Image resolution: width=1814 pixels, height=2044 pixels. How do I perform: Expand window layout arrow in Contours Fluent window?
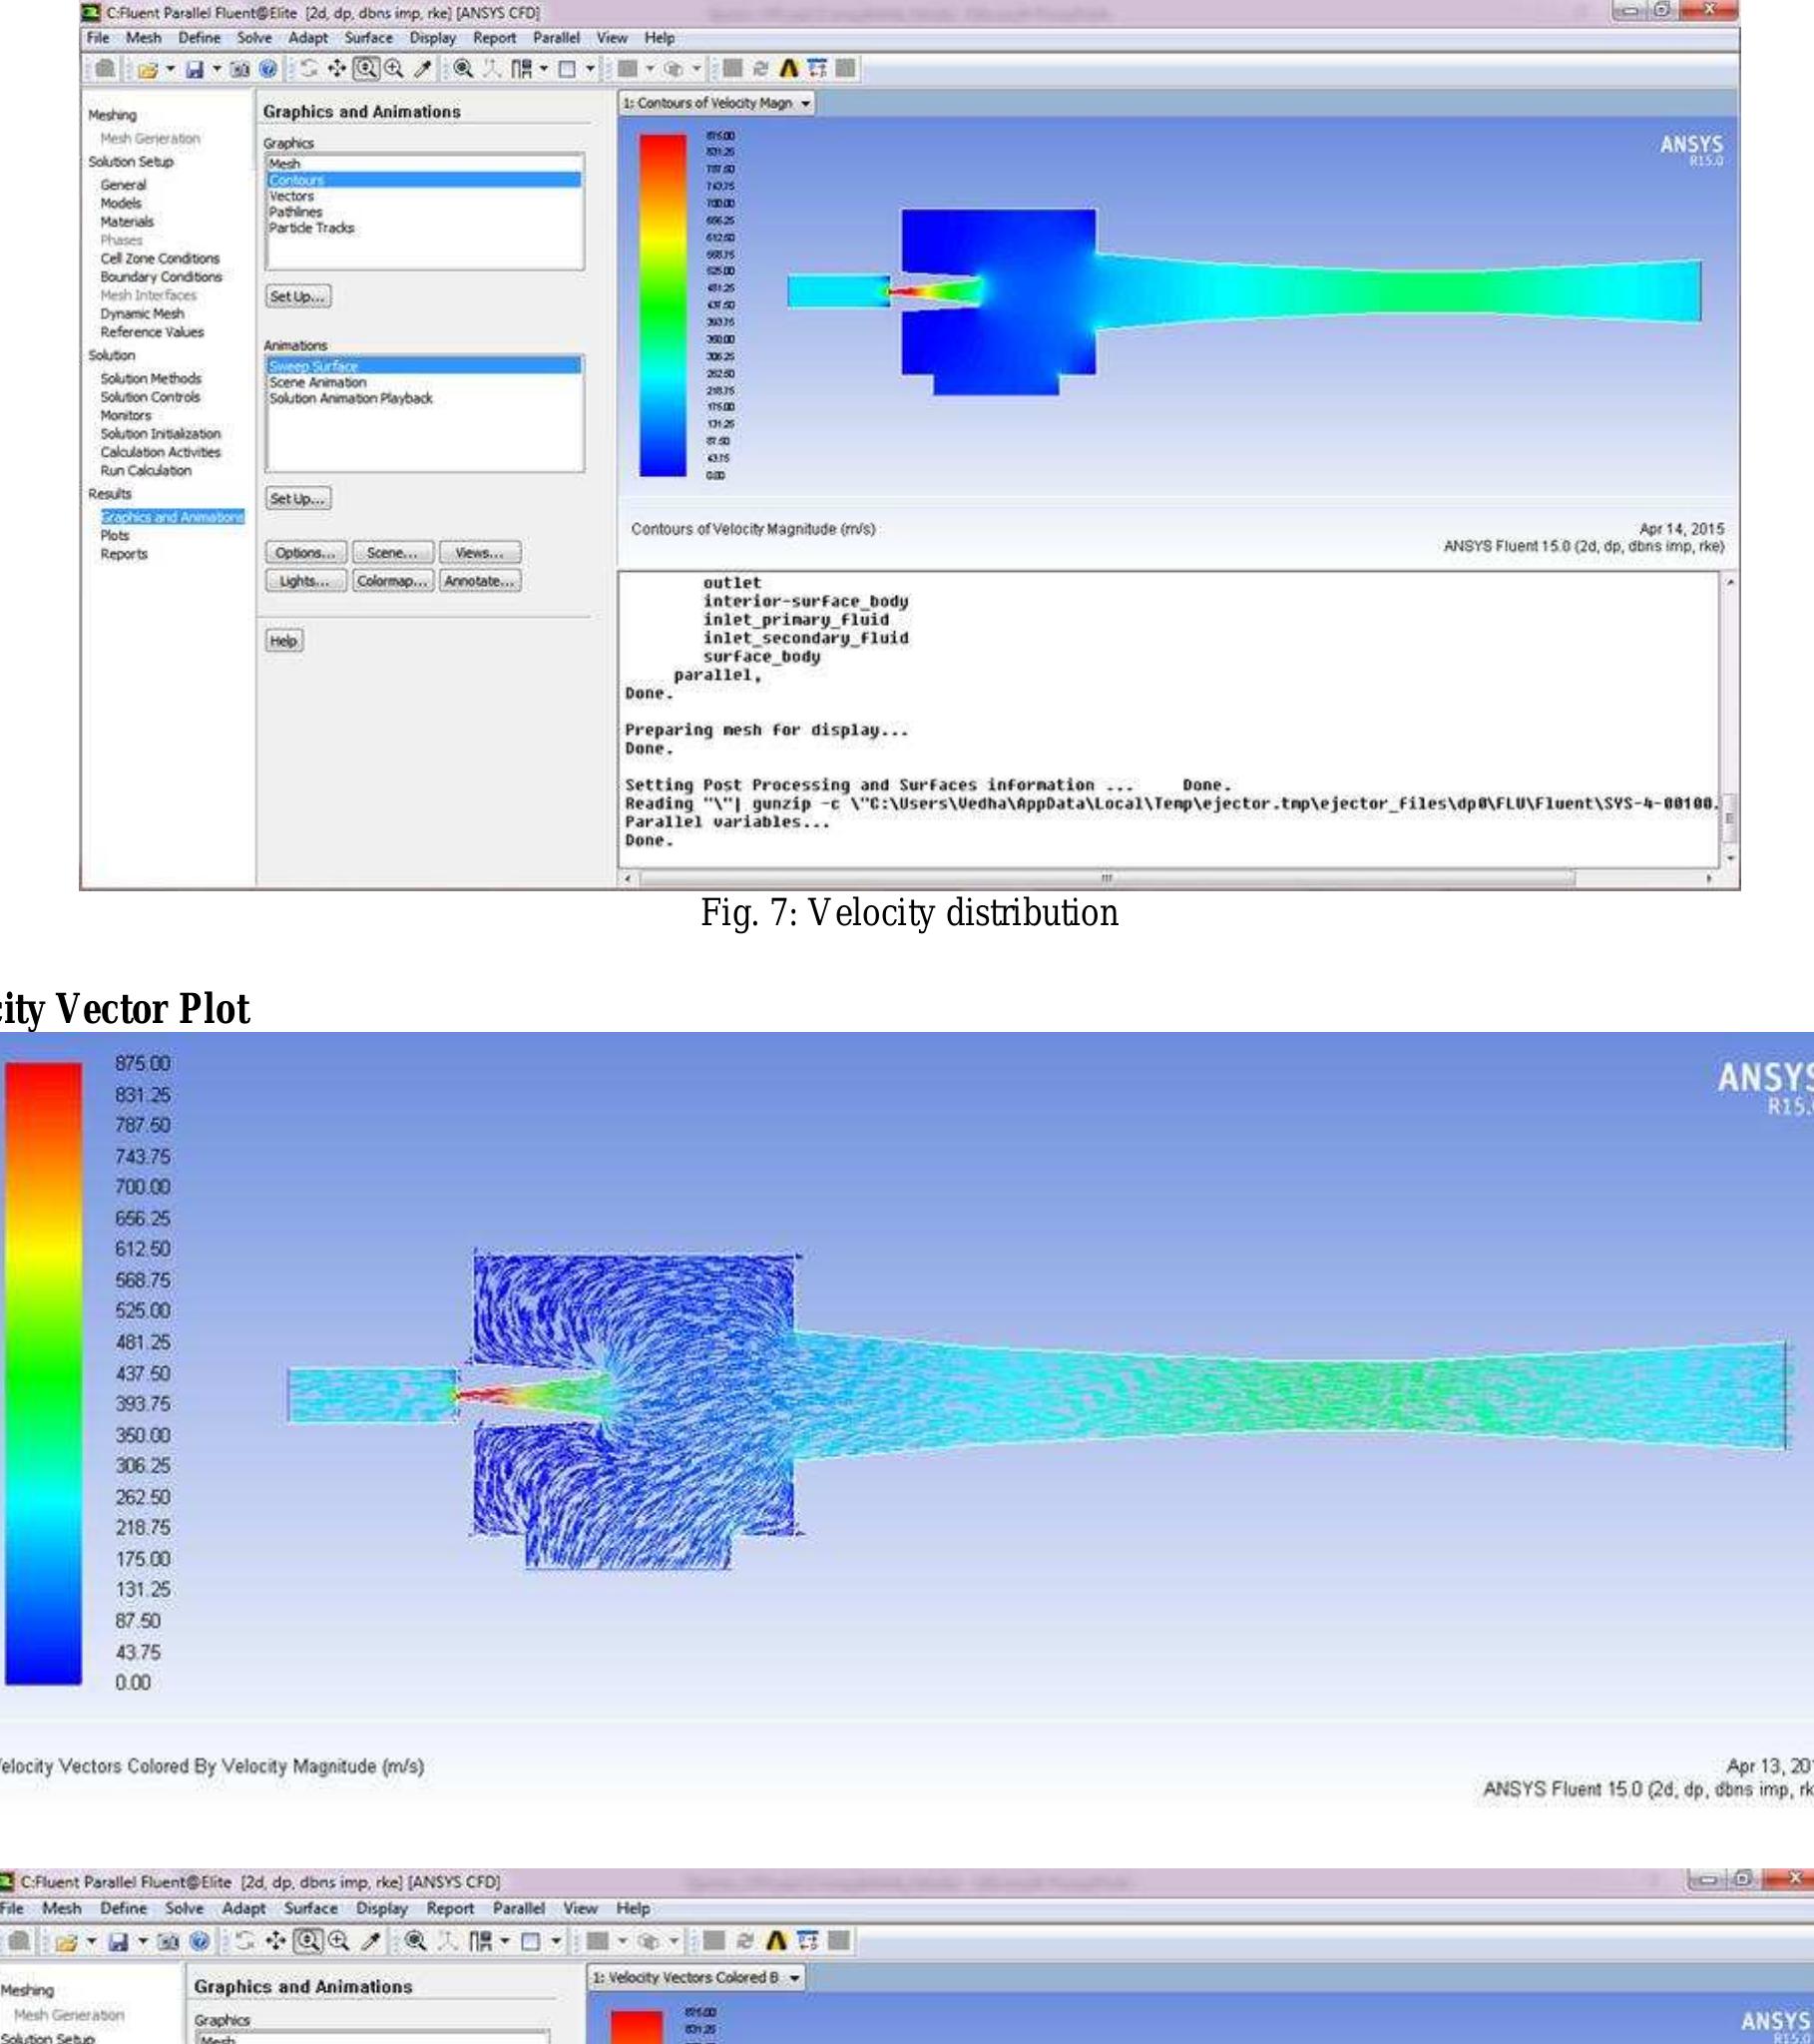(x=544, y=70)
